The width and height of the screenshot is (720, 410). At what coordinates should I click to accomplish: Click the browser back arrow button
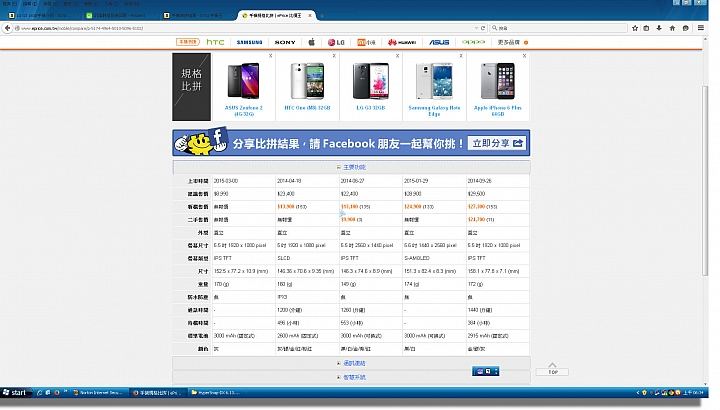(7, 28)
